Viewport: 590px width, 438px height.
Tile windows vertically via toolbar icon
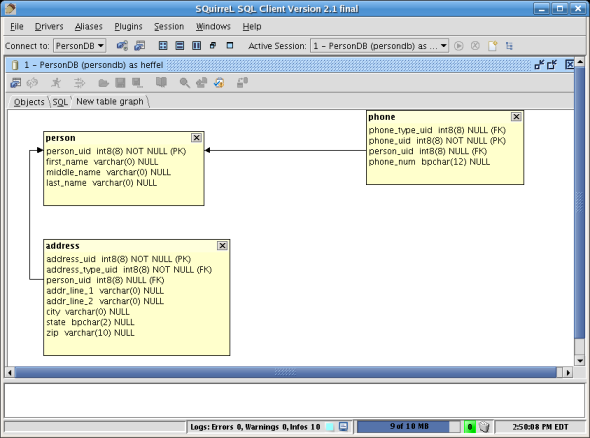tap(196, 46)
